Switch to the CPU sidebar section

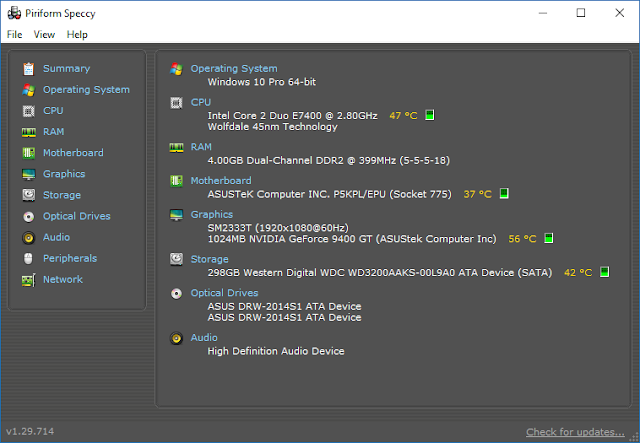coord(53,111)
